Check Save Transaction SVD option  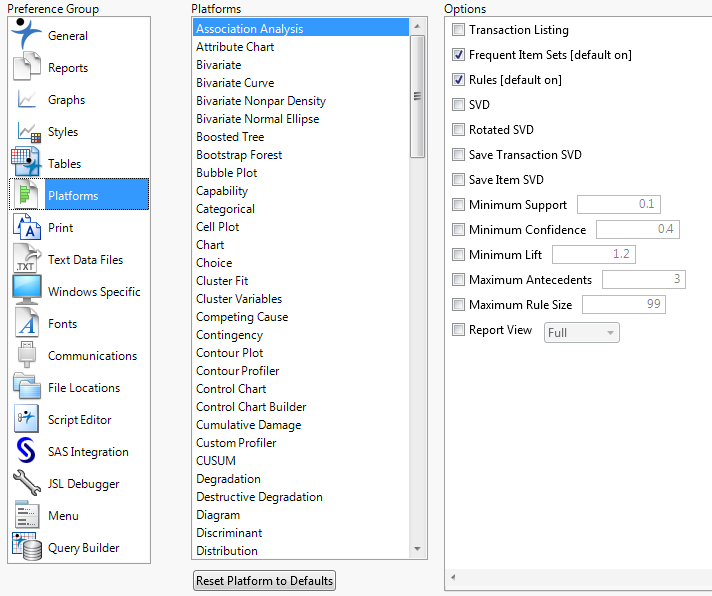(459, 155)
